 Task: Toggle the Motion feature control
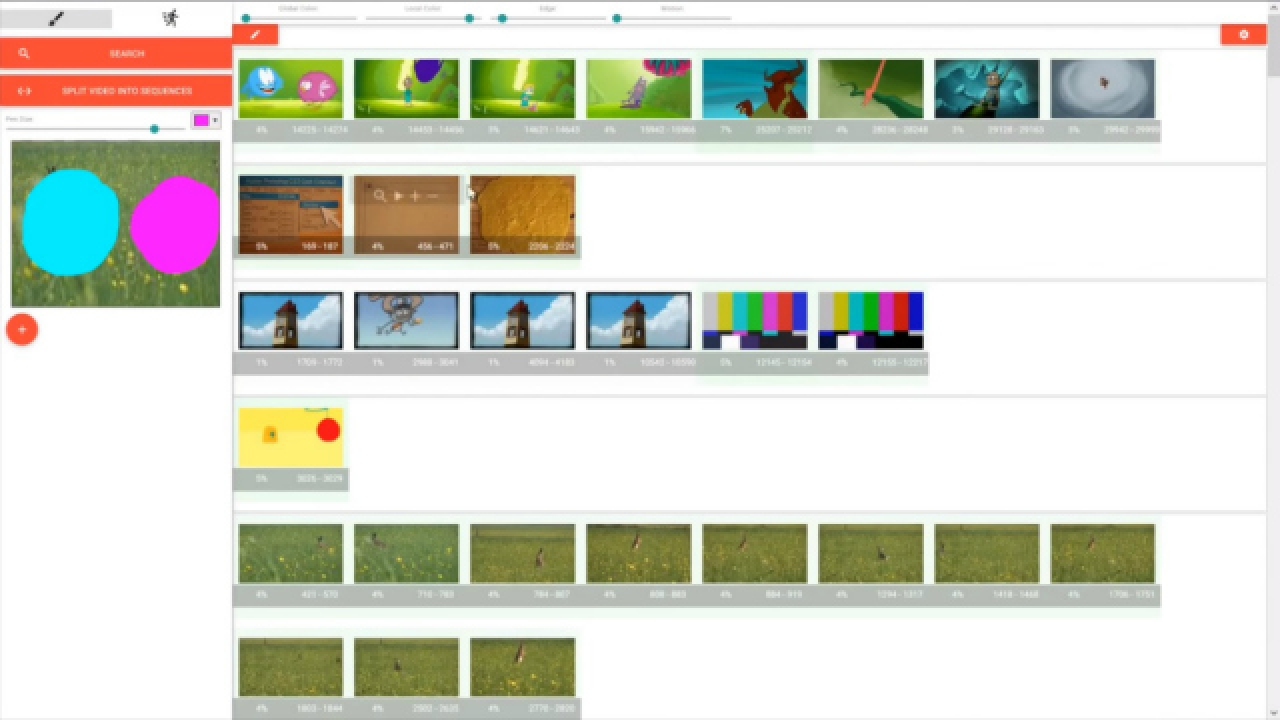(x=618, y=17)
